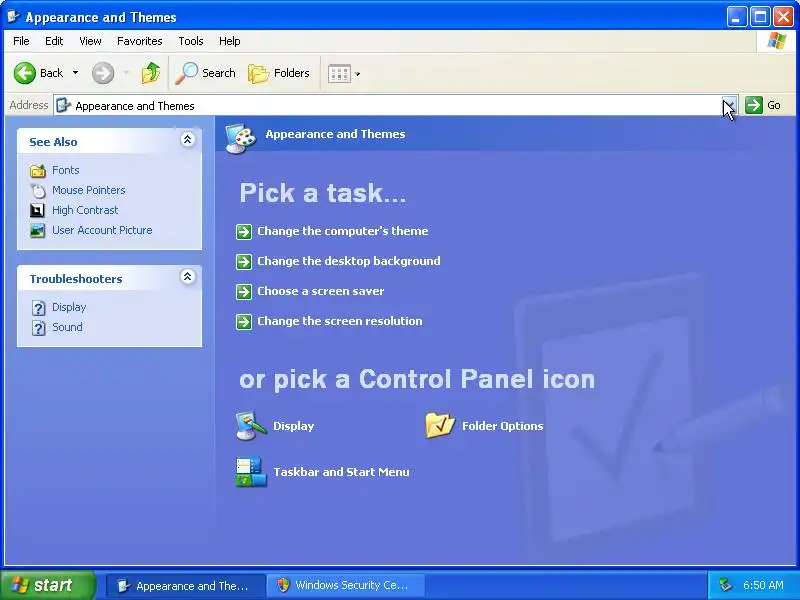800x600 pixels.
Task: Open the Fonts link text
Action: [x=66, y=170]
